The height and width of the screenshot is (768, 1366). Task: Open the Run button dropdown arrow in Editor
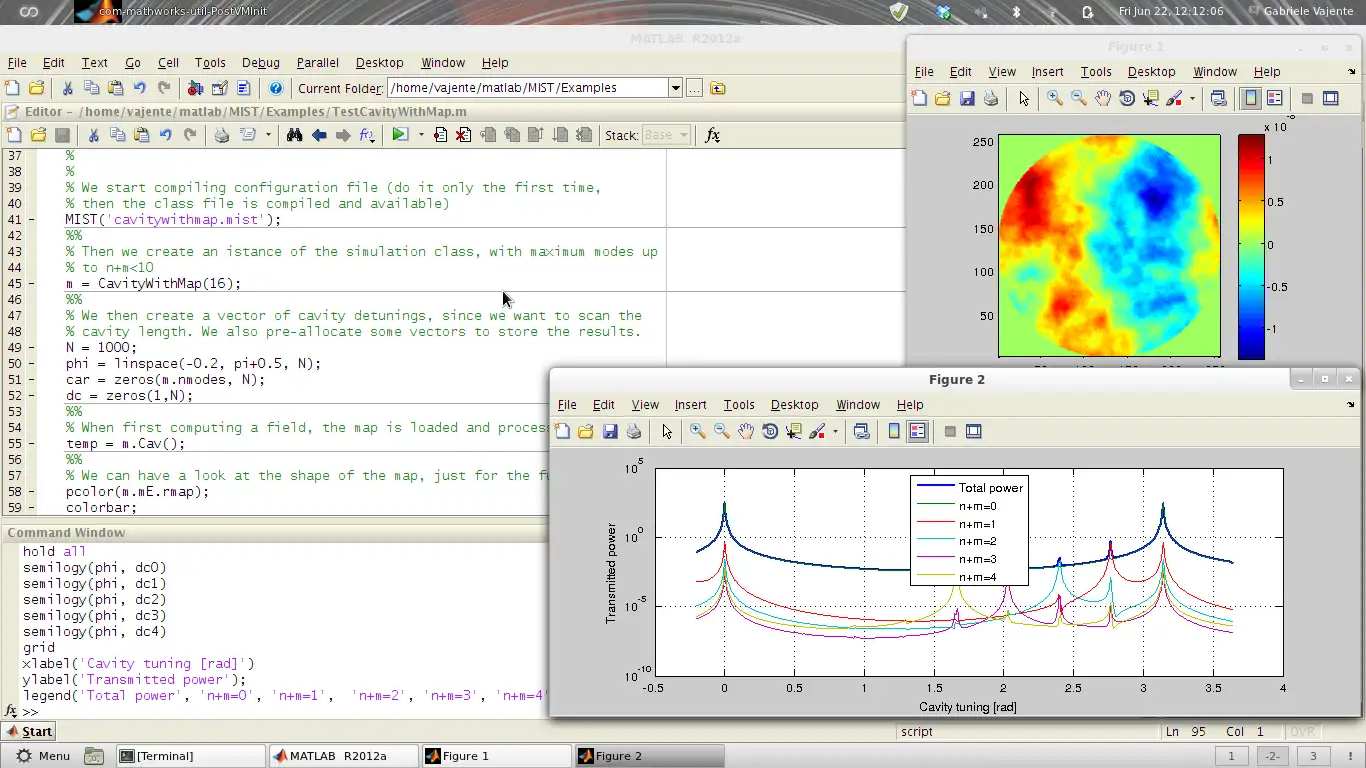click(x=421, y=135)
